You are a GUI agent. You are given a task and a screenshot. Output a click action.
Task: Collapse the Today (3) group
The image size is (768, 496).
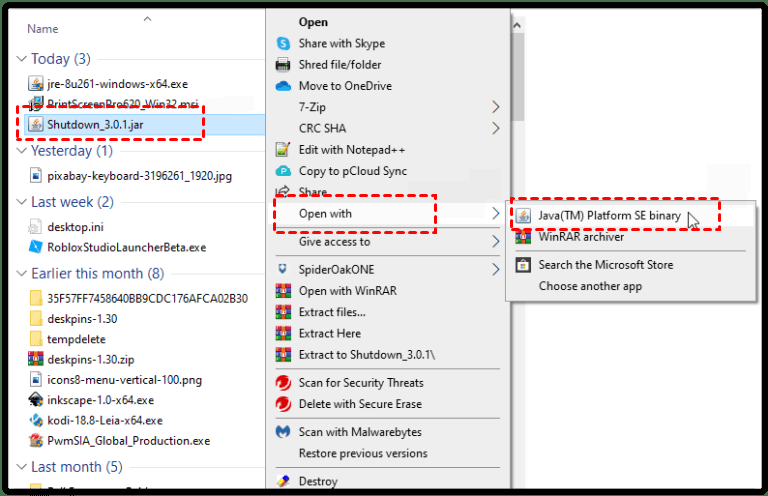(21, 59)
